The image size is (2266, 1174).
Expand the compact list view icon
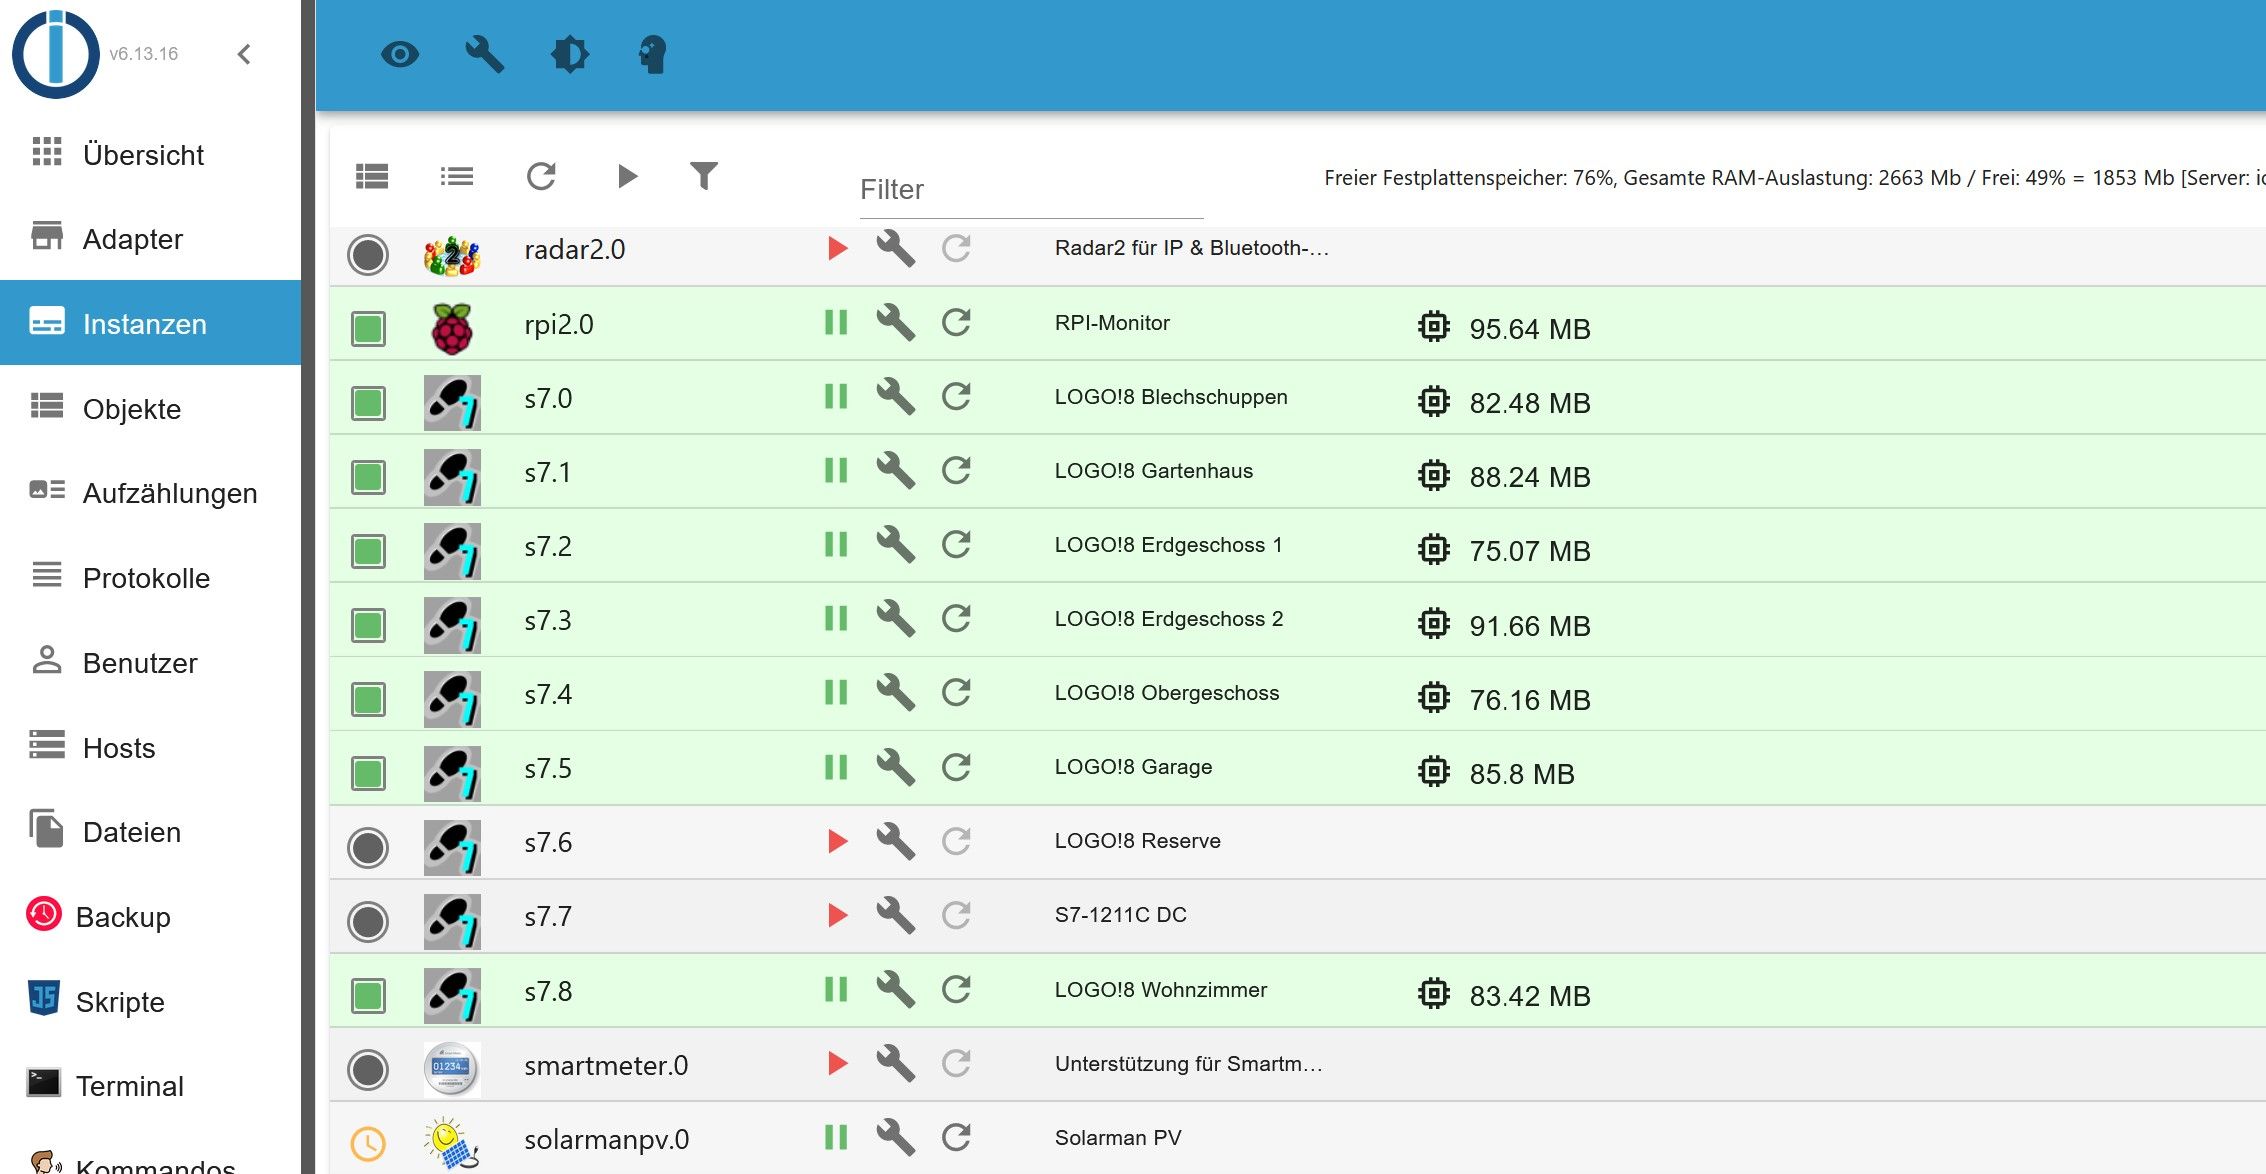(x=457, y=177)
